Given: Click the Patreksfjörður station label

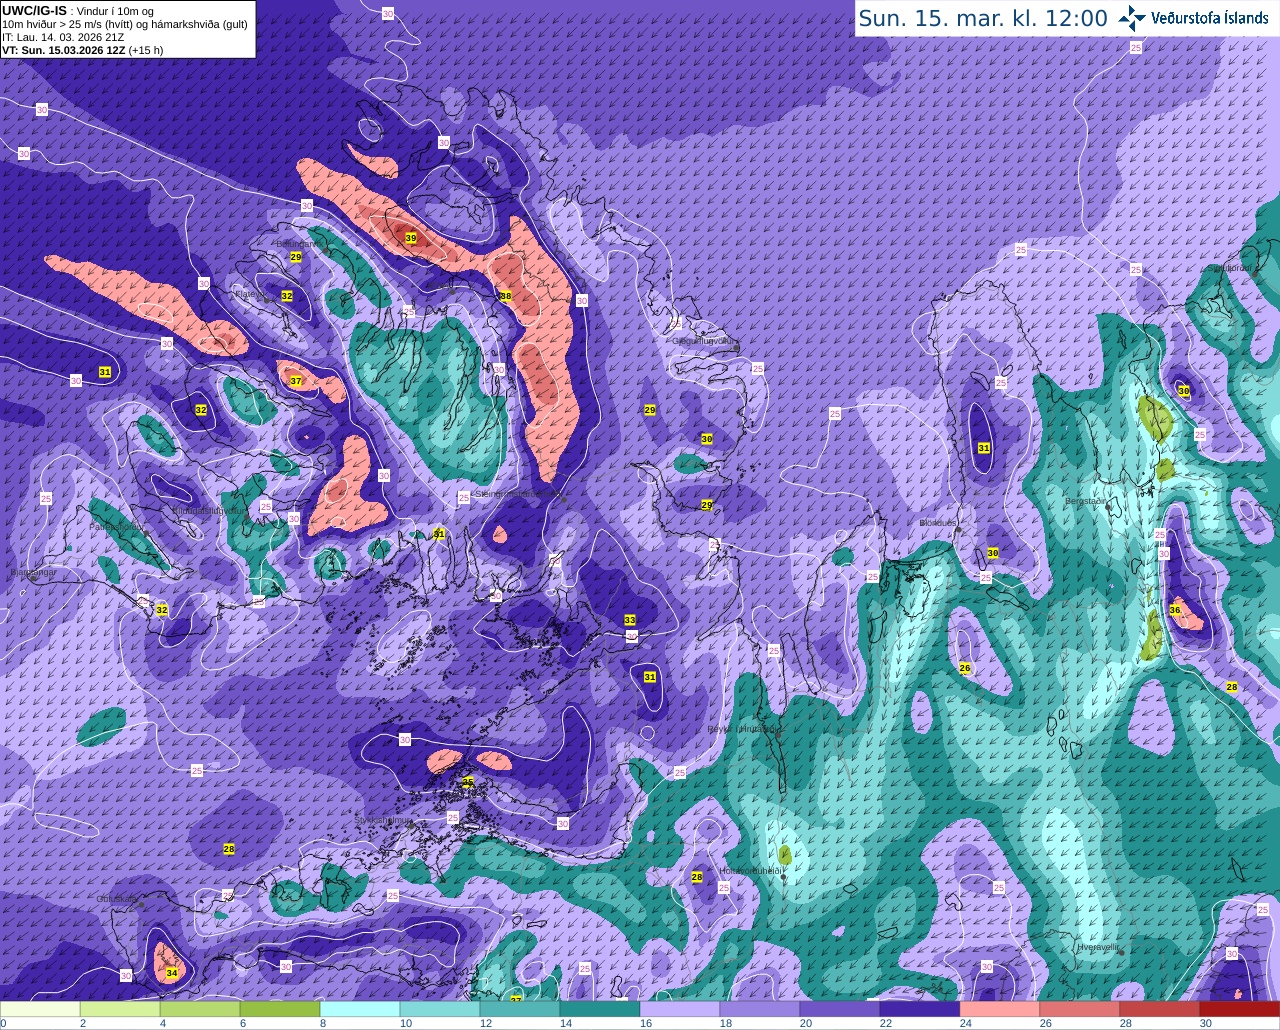Looking at the screenshot, I should click(x=116, y=526).
